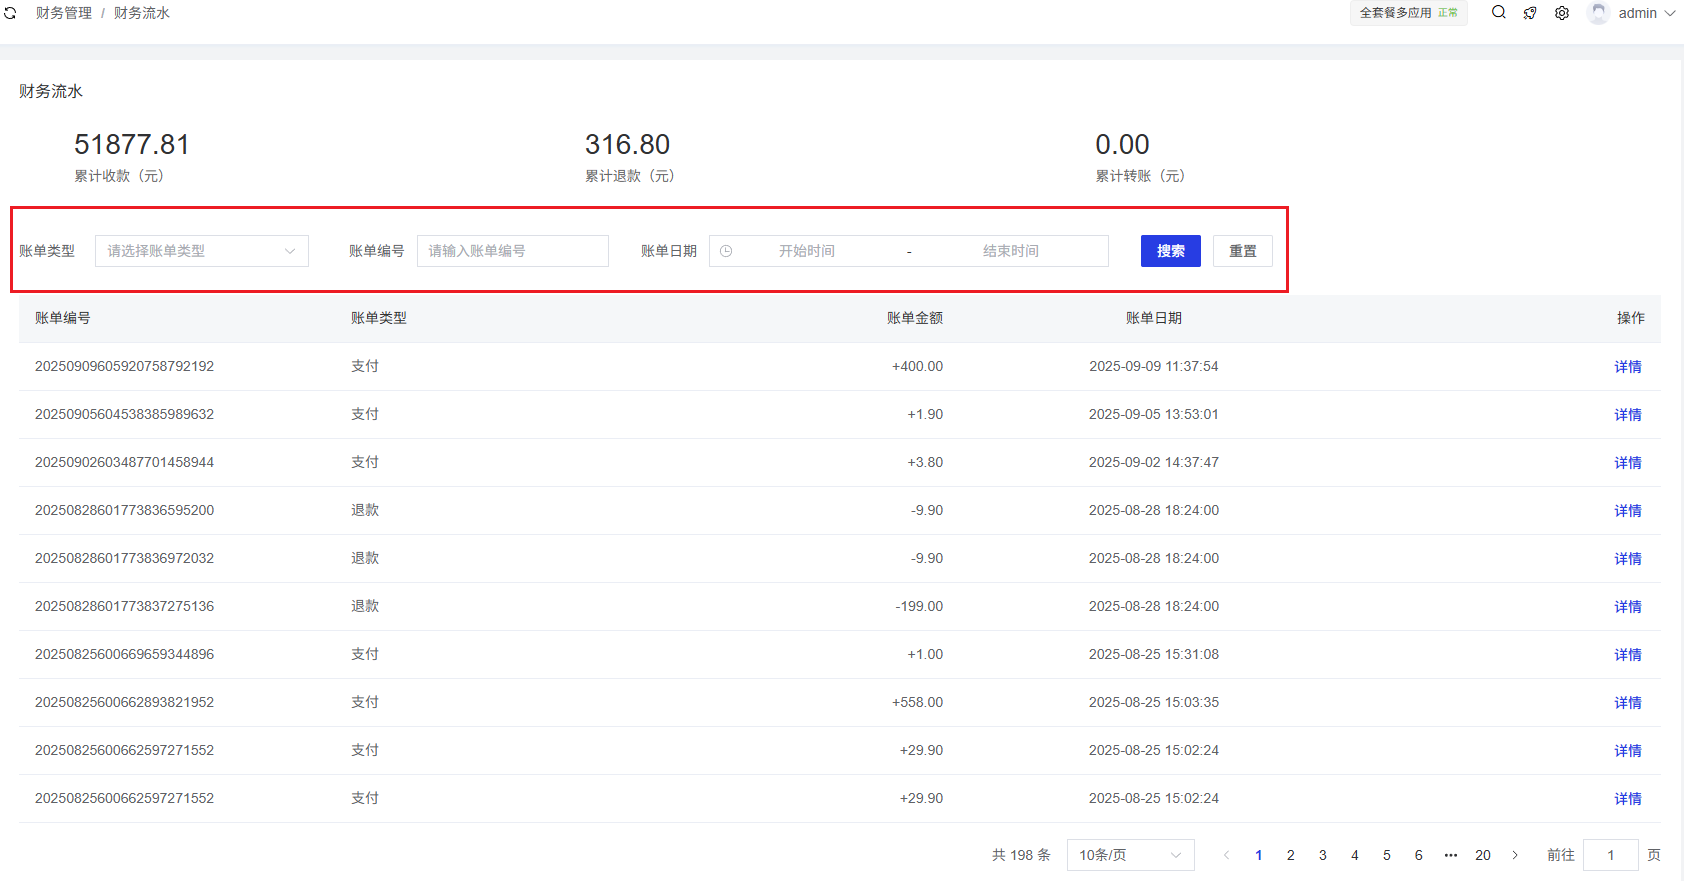Click the rocket icon in header
1684x881 pixels.
pyautogui.click(x=1530, y=13)
